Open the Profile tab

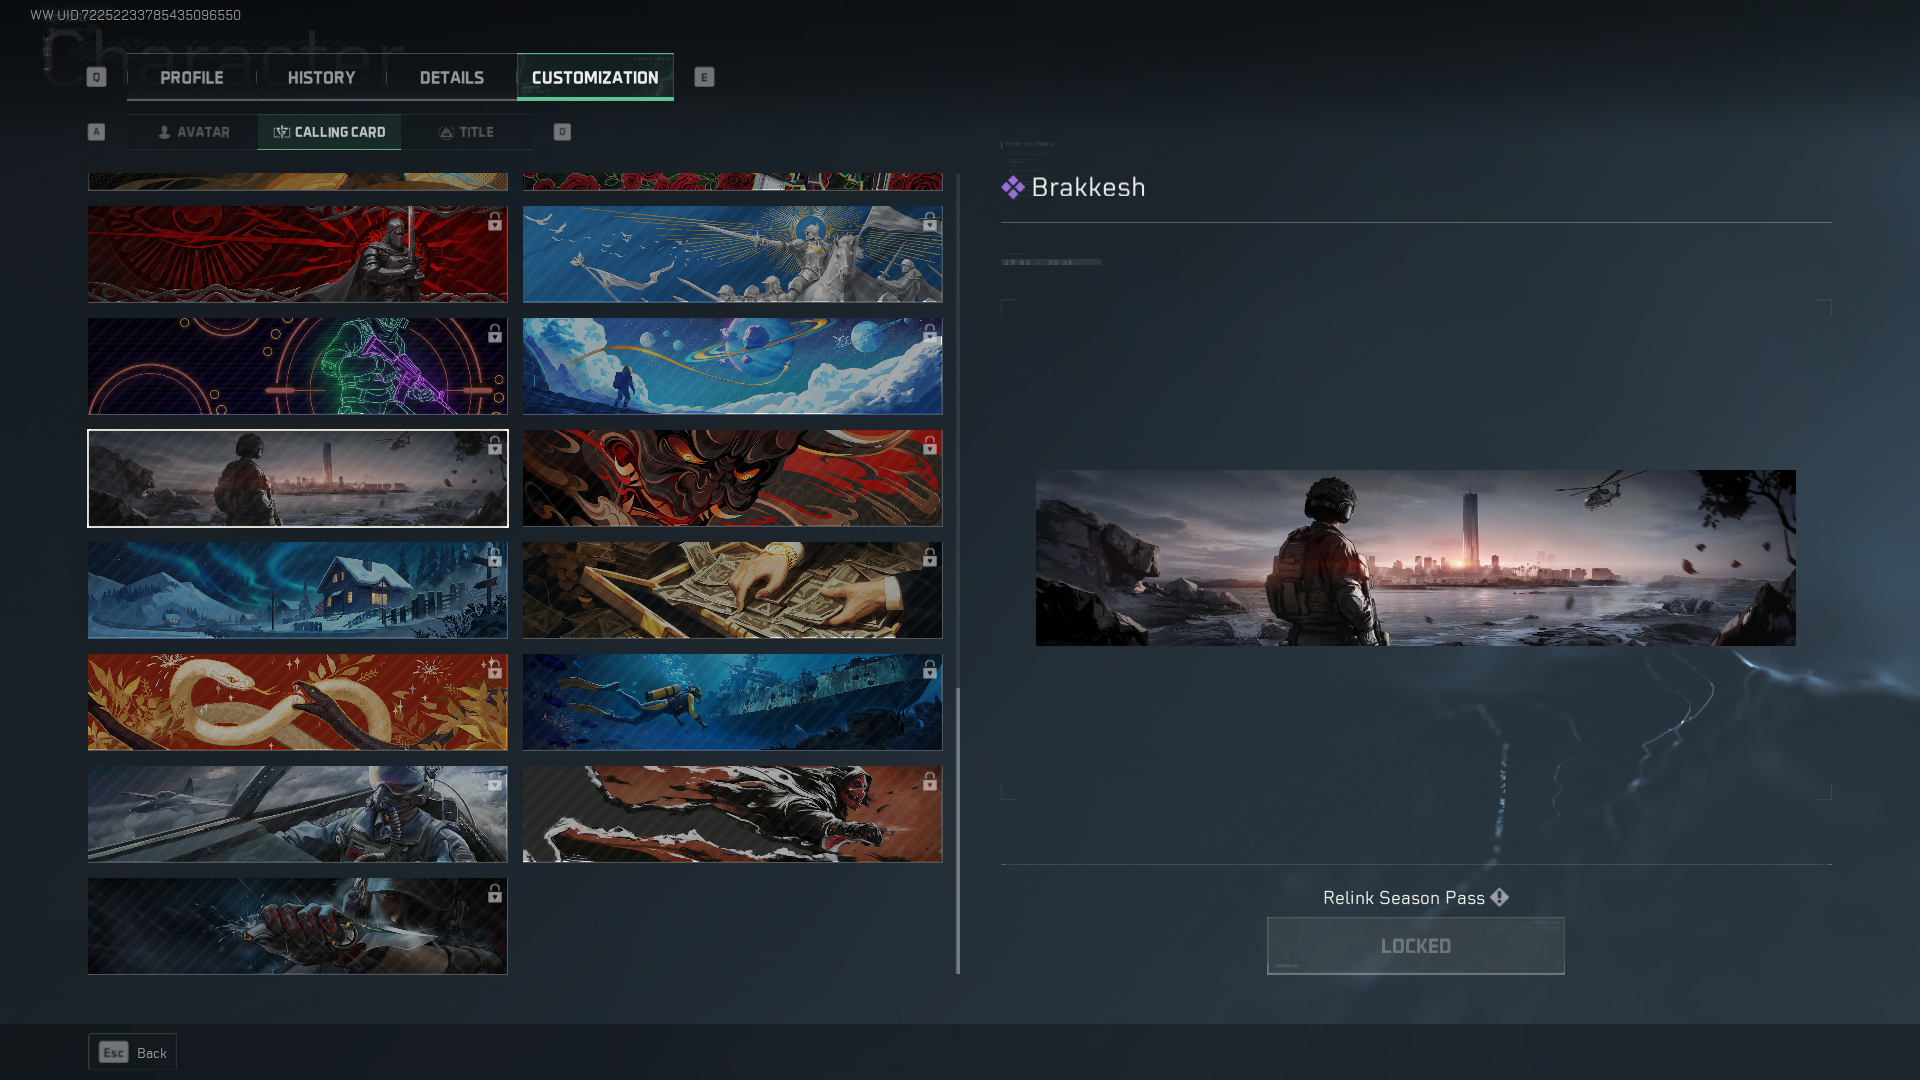(192, 78)
